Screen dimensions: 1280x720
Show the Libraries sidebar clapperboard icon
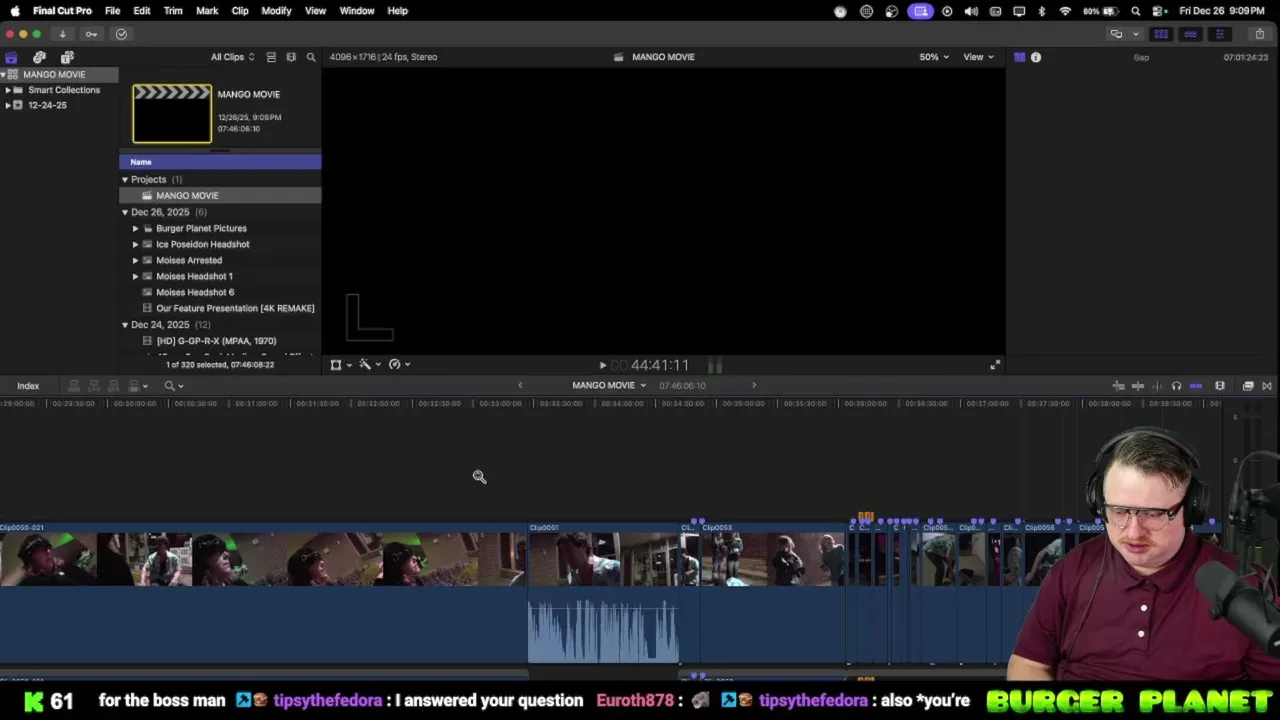coord(11,57)
